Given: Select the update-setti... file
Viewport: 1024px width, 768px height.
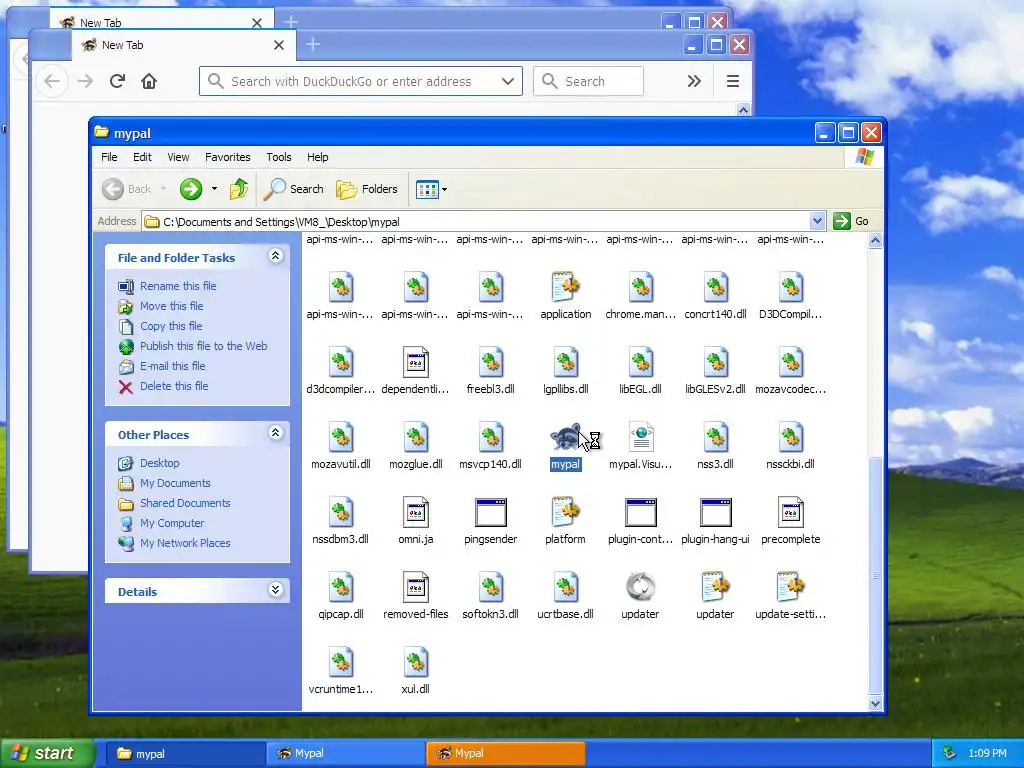Looking at the screenshot, I should [x=790, y=596].
